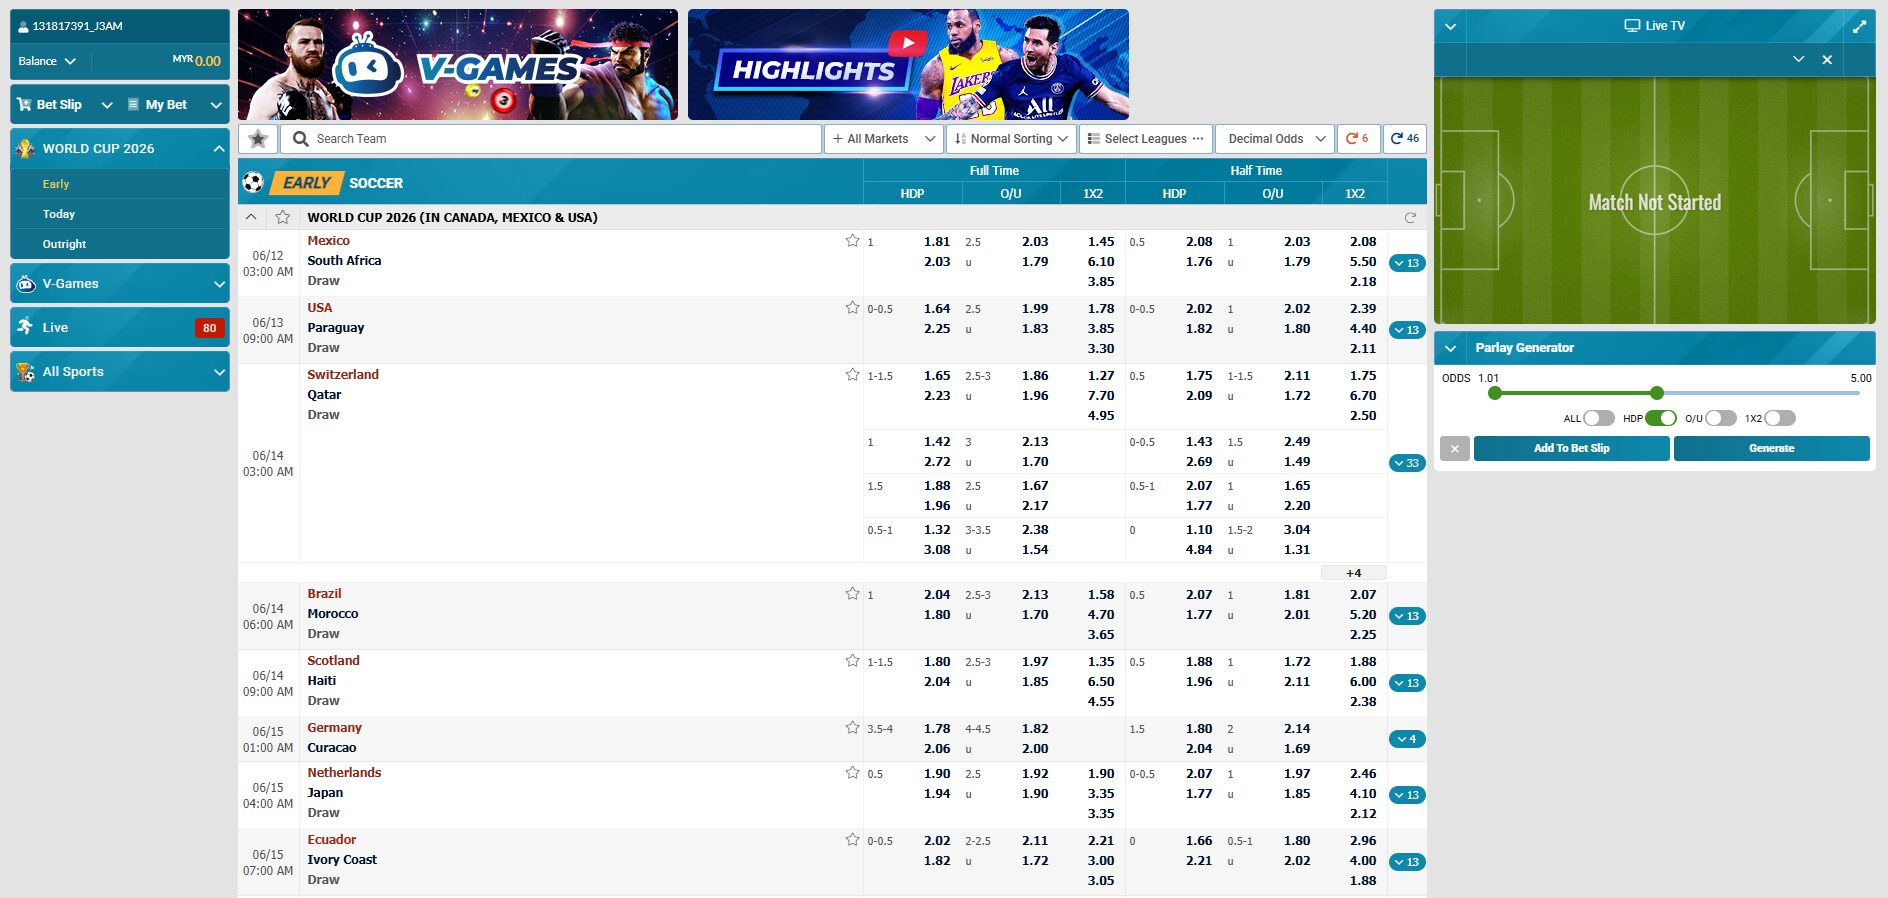The height and width of the screenshot is (898, 1888).
Task: Select Early under World Cup 2026
Action: pyautogui.click(x=56, y=184)
